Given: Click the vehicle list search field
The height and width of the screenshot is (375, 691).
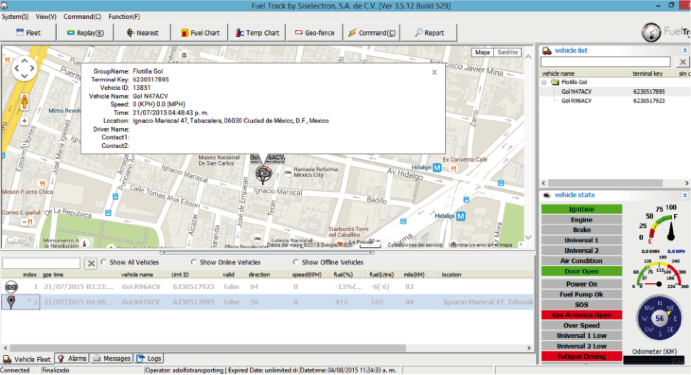Looking at the screenshot, I should tap(606, 62).
